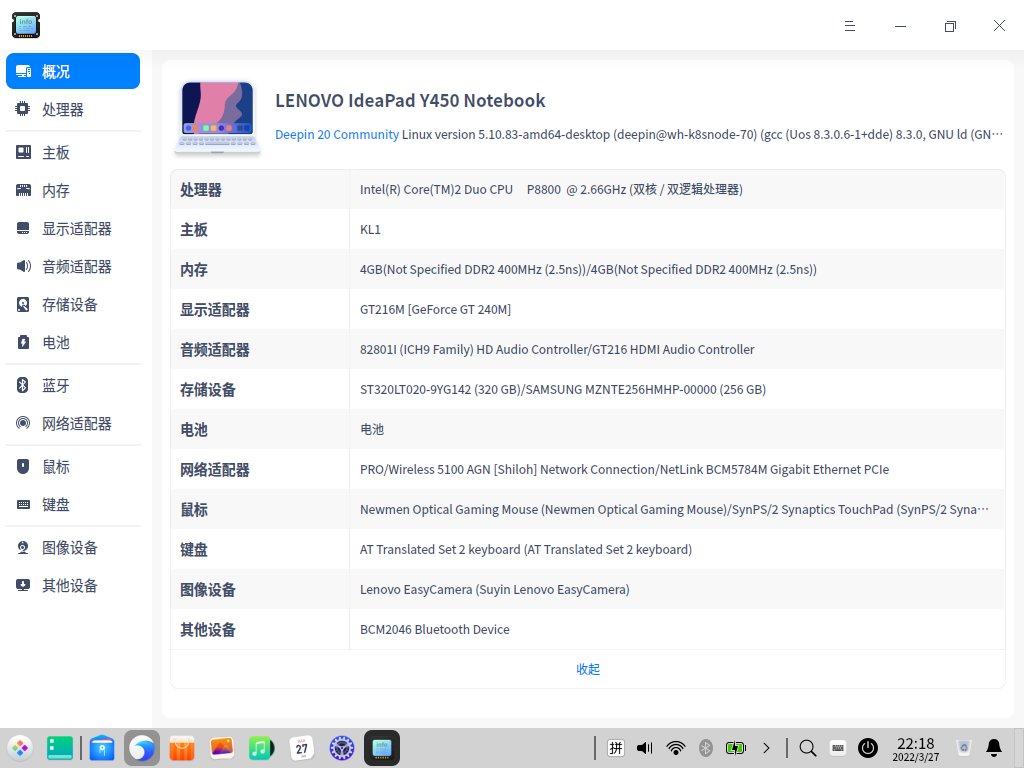Screen dimensions: 1024x768
Task: Click the 电池 battery icon in sidebar
Action: (x=23, y=342)
